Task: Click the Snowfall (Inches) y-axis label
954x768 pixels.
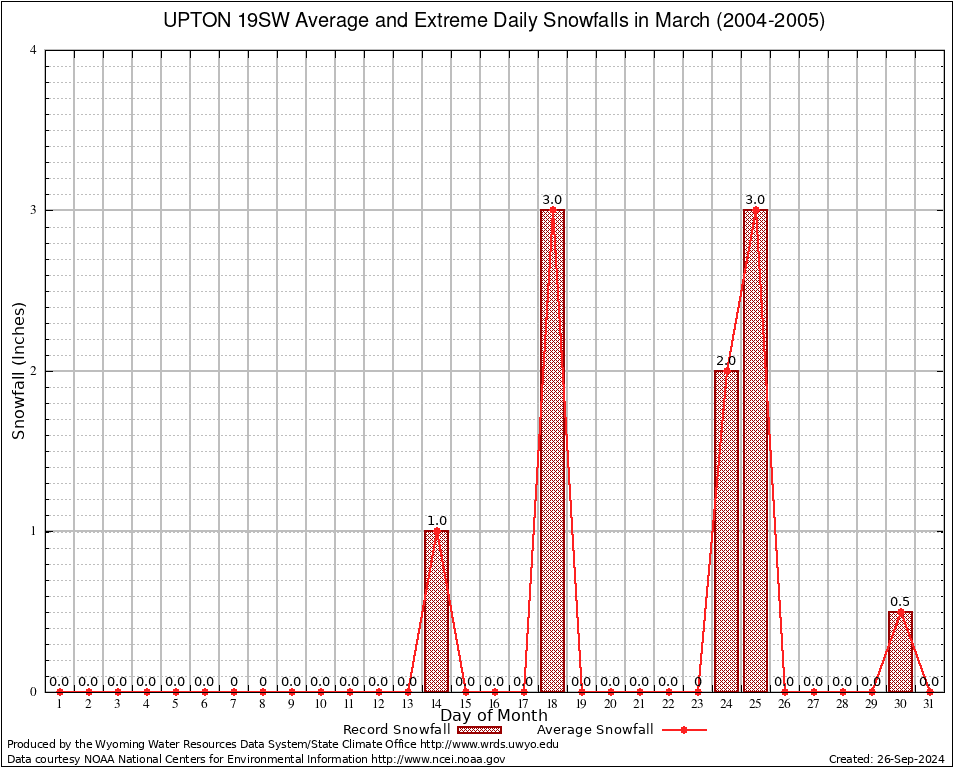Action: [18, 370]
